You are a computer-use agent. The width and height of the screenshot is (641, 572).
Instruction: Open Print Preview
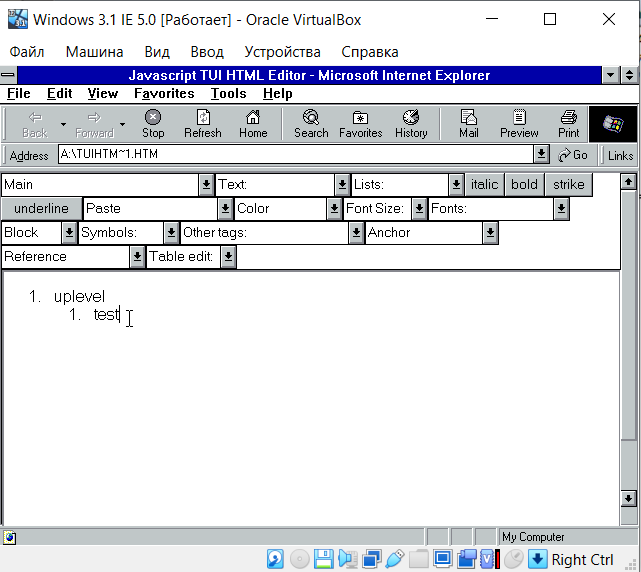(x=519, y=124)
